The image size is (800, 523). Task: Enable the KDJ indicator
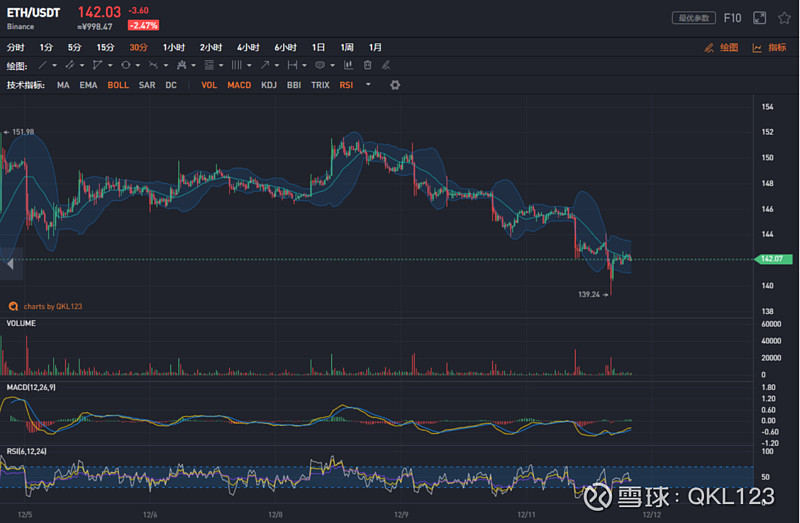(x=269, y=85)
